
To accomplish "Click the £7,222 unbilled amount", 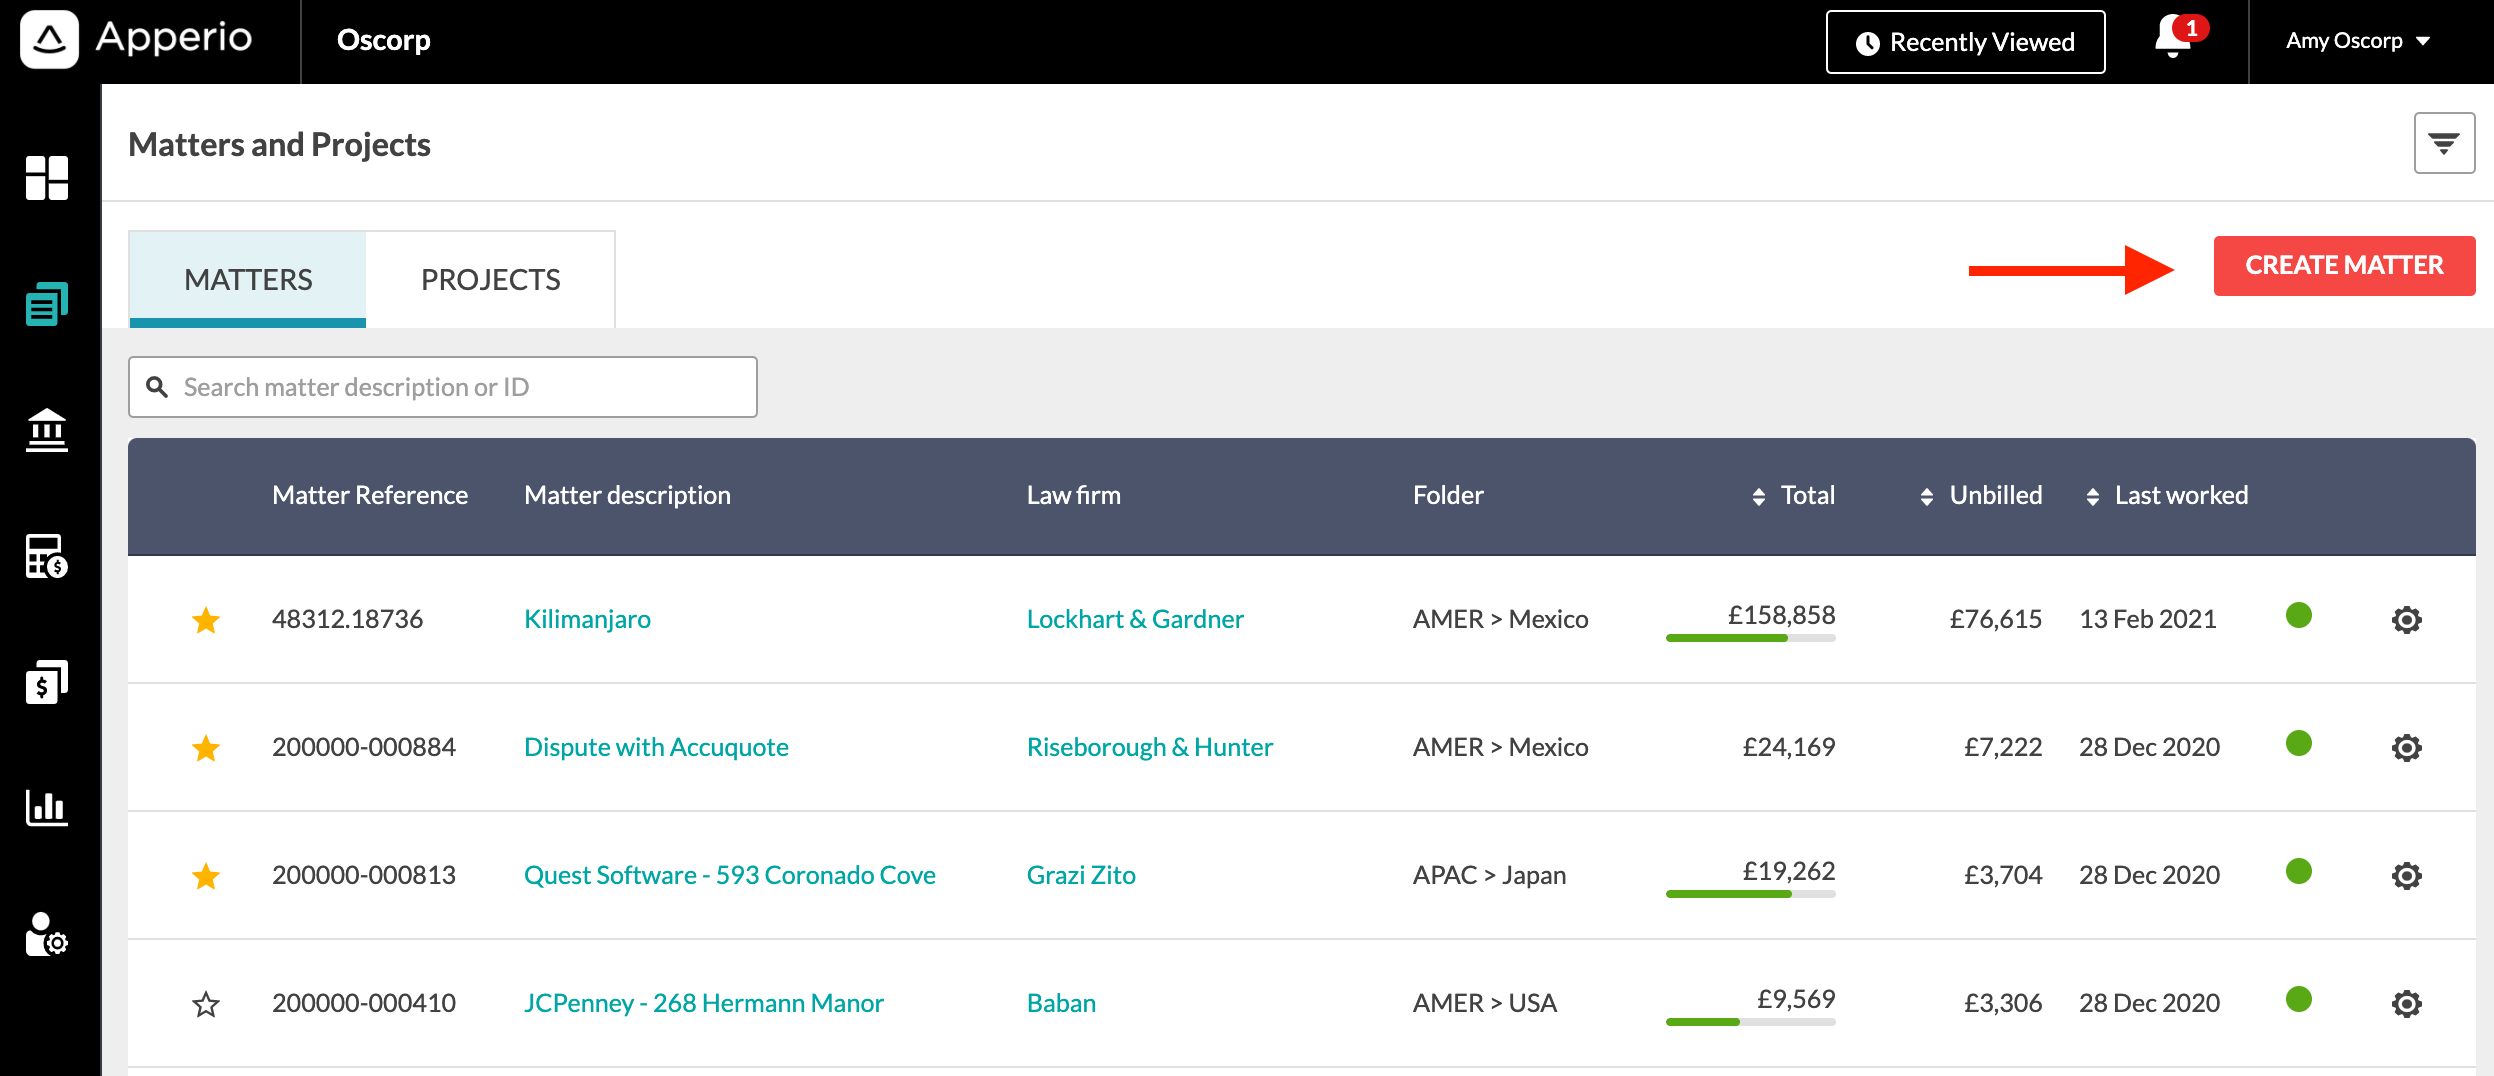I will coord(2003,748).
